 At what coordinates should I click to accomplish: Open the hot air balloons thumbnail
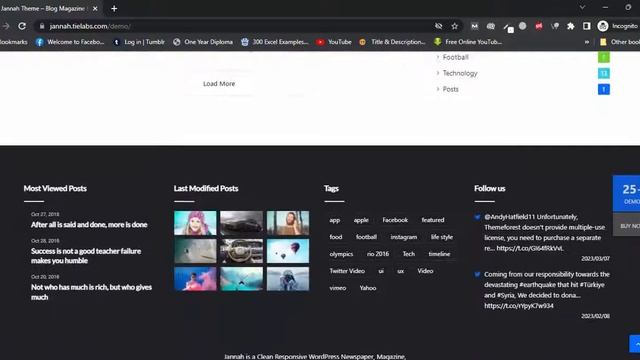coord(288,251)
